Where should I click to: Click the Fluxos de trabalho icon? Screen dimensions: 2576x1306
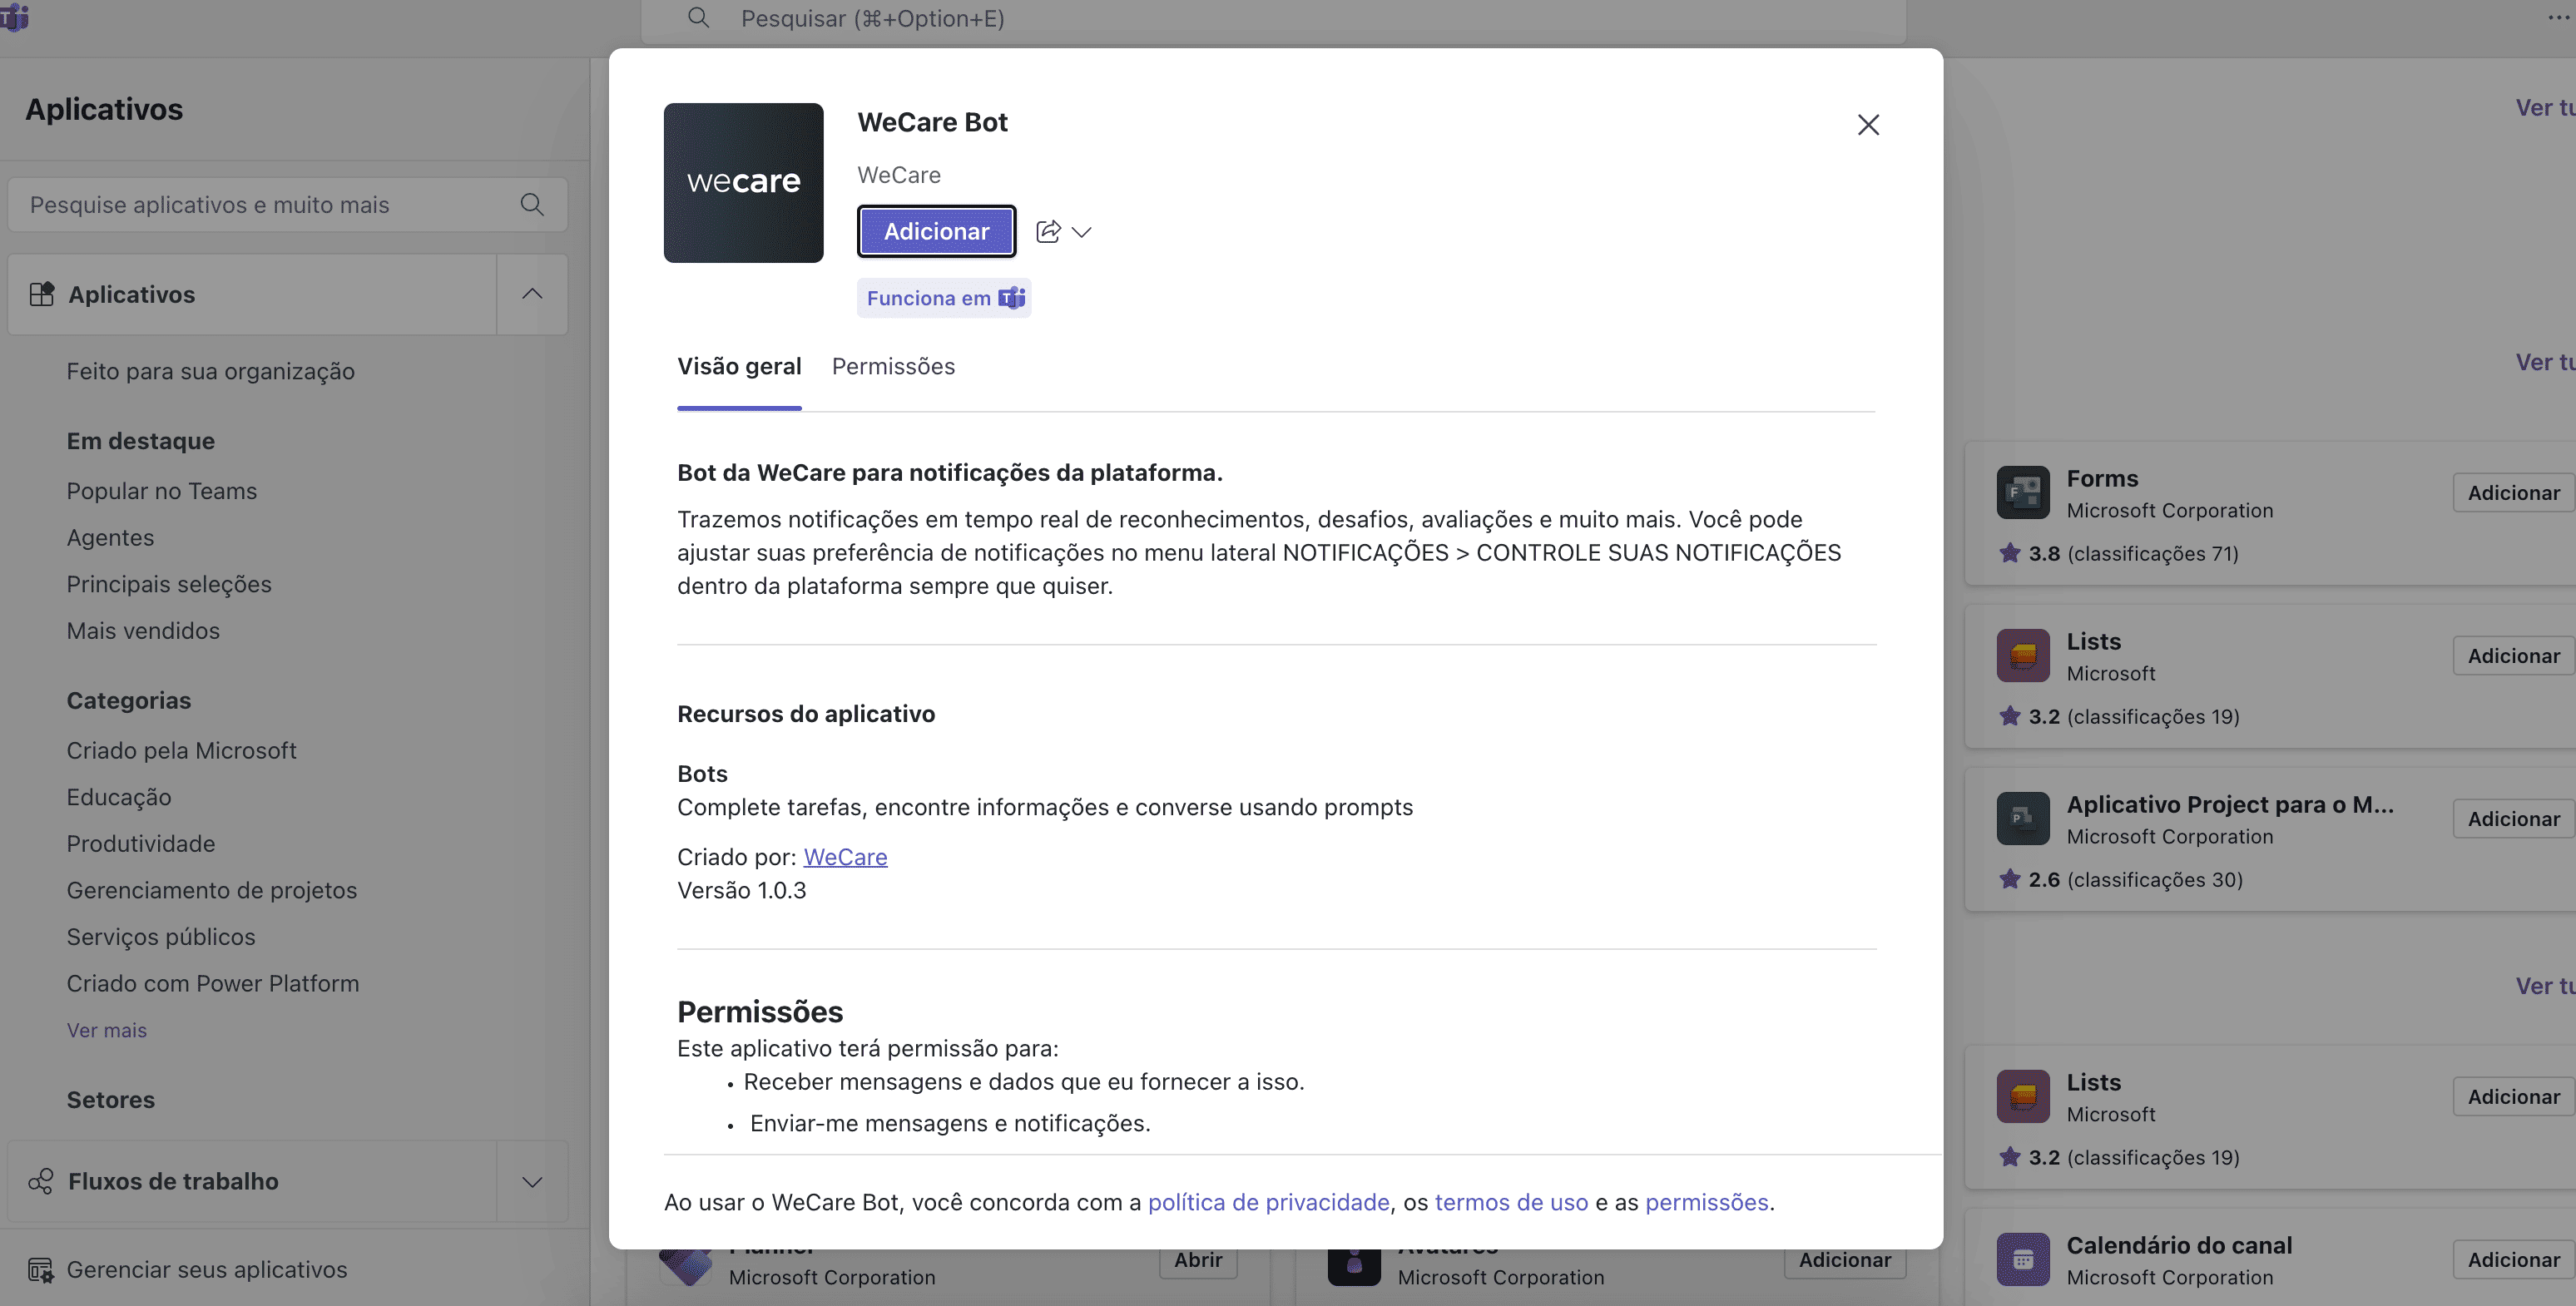click(40, 1182)
